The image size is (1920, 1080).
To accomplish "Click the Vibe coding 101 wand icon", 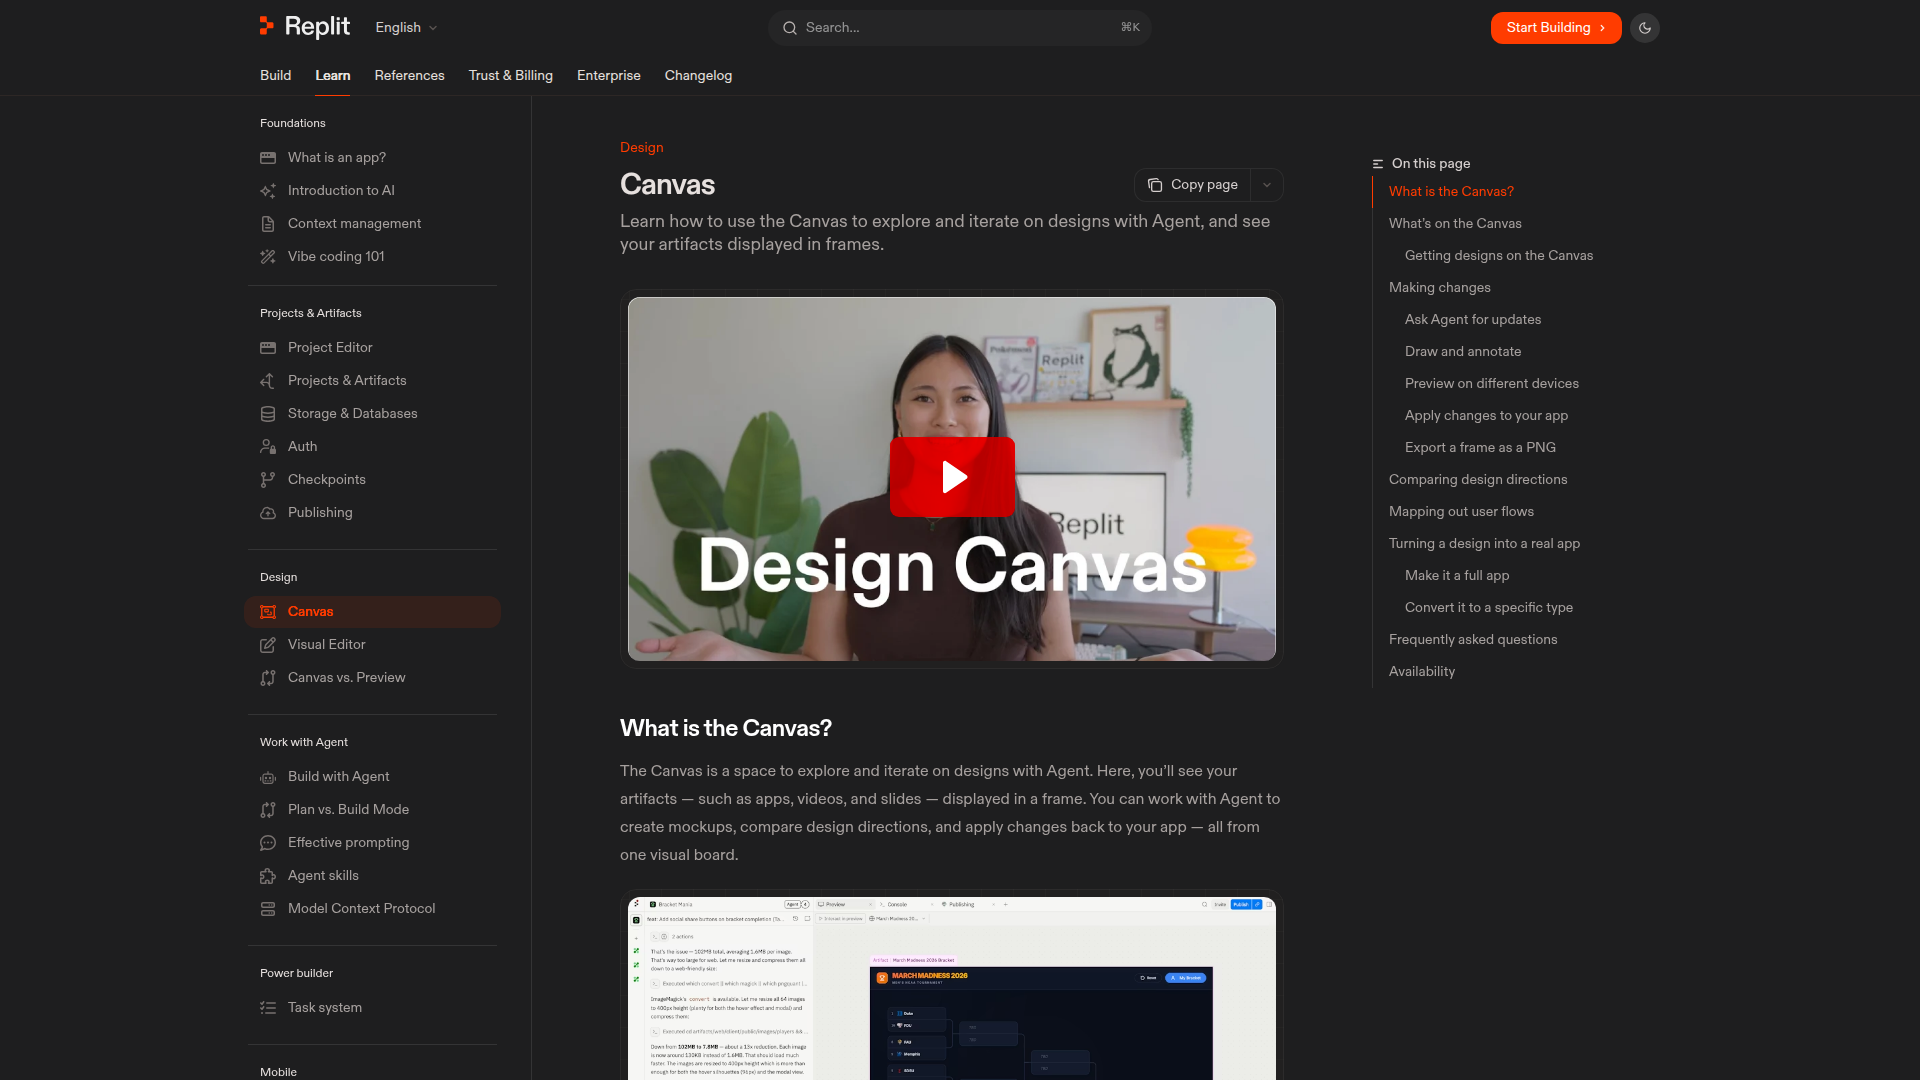I will 268,257.
